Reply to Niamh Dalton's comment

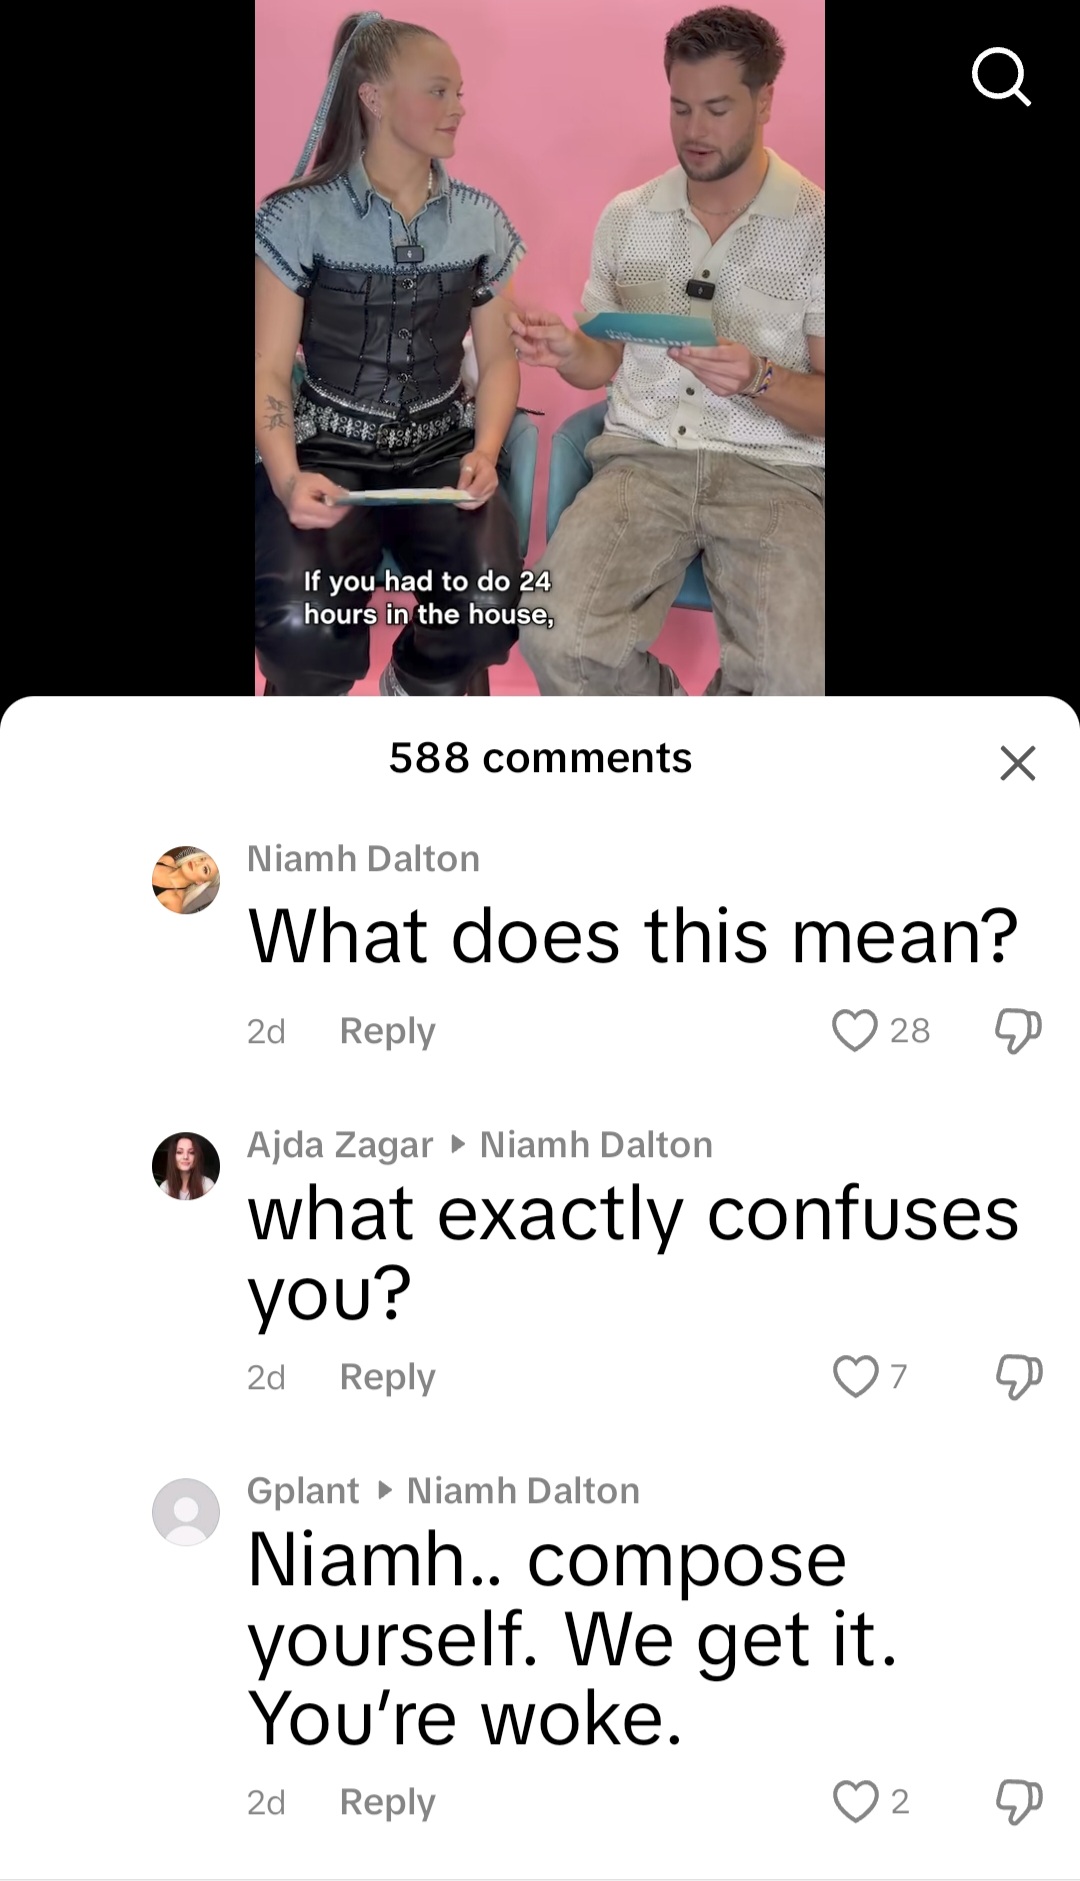click(x=387, y=1031)
